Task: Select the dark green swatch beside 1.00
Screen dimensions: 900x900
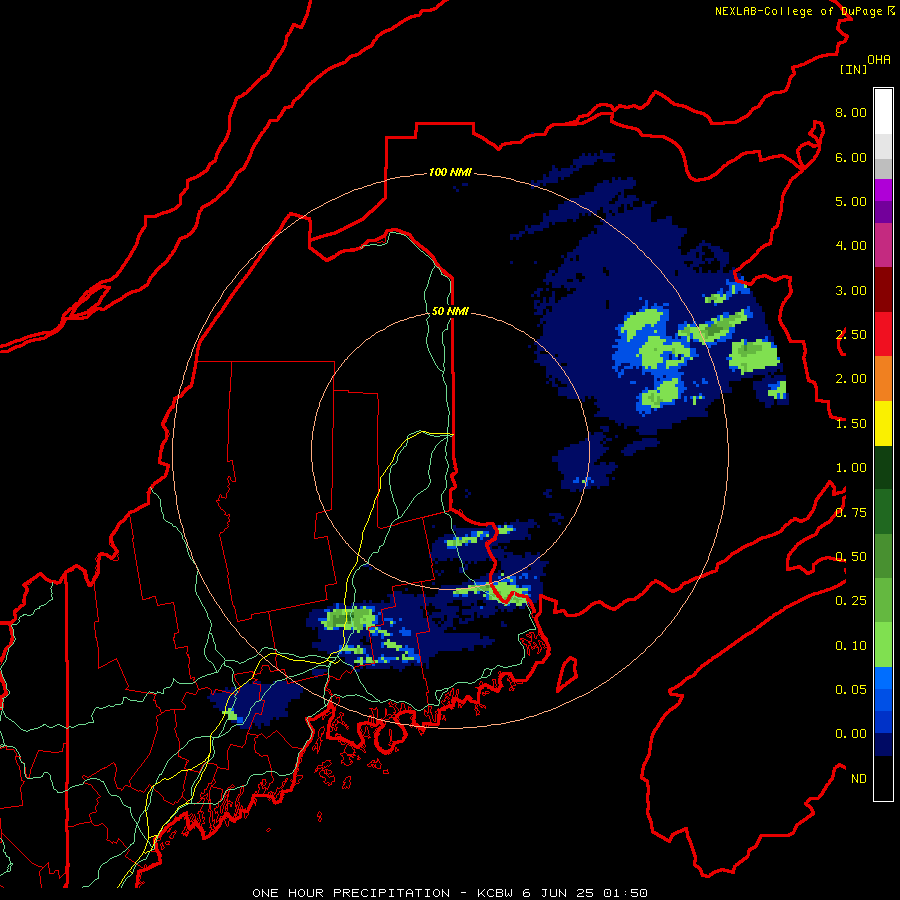Action: (x=883, y=467)
